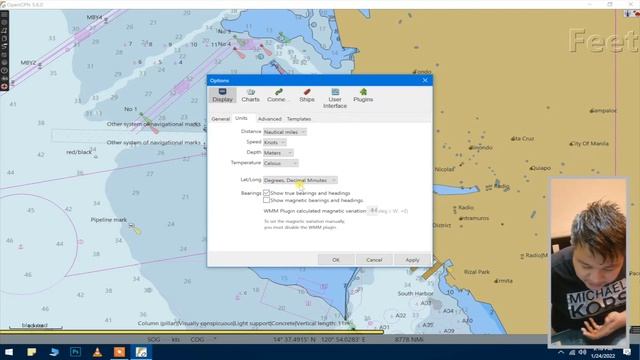Open the Temperature units dropdown
Screen dimensions: 640x360
[x=281, y=163]
